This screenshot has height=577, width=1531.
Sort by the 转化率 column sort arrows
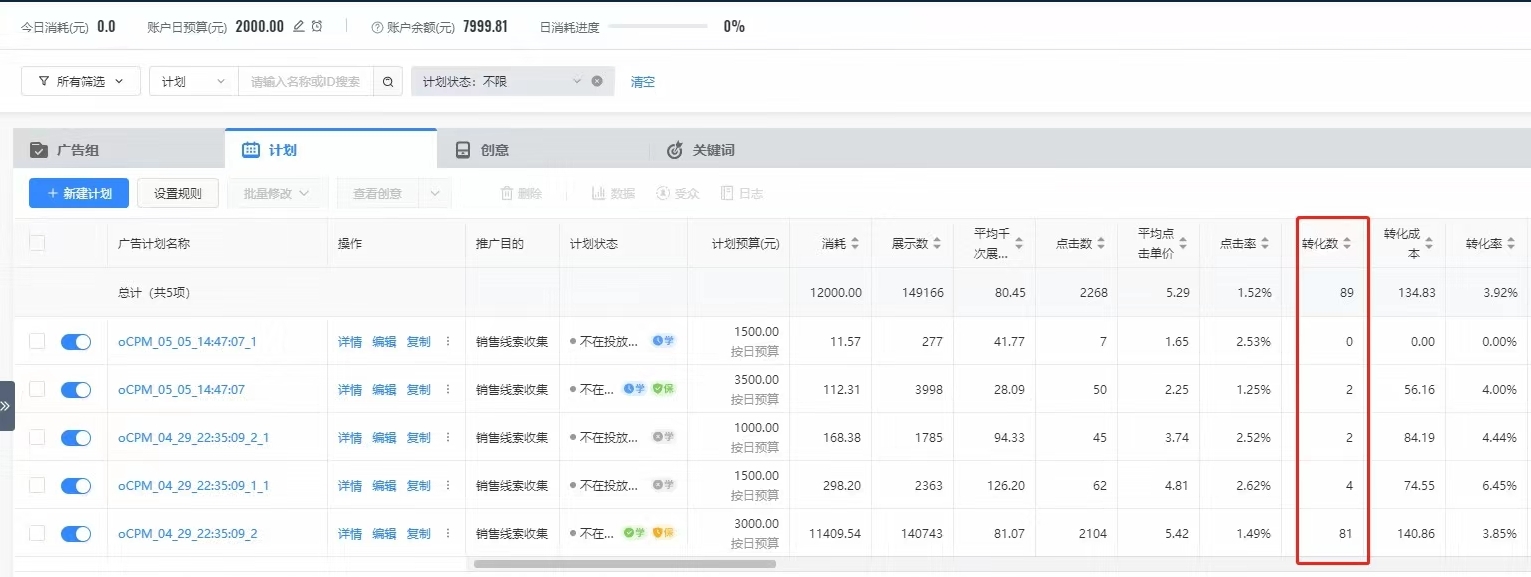1511,243
